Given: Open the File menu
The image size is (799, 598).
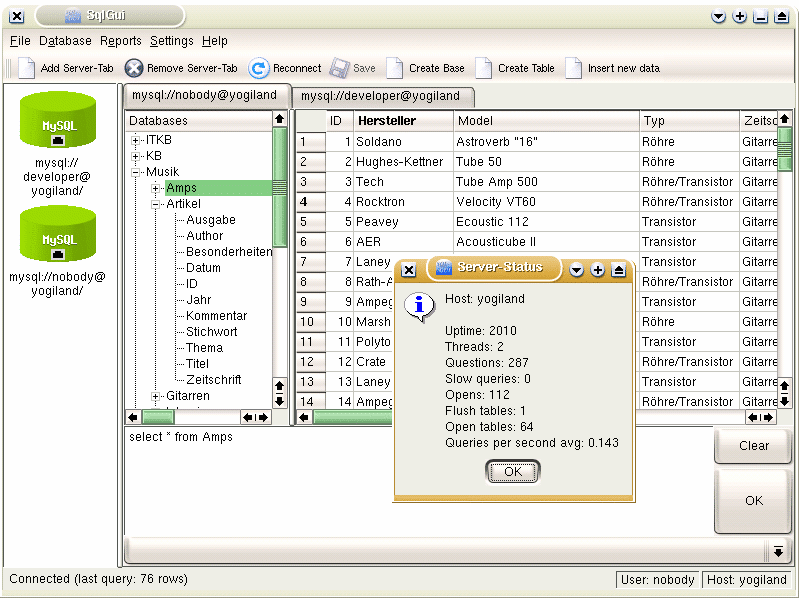Looking at the screenshot, I should point(20,41).
